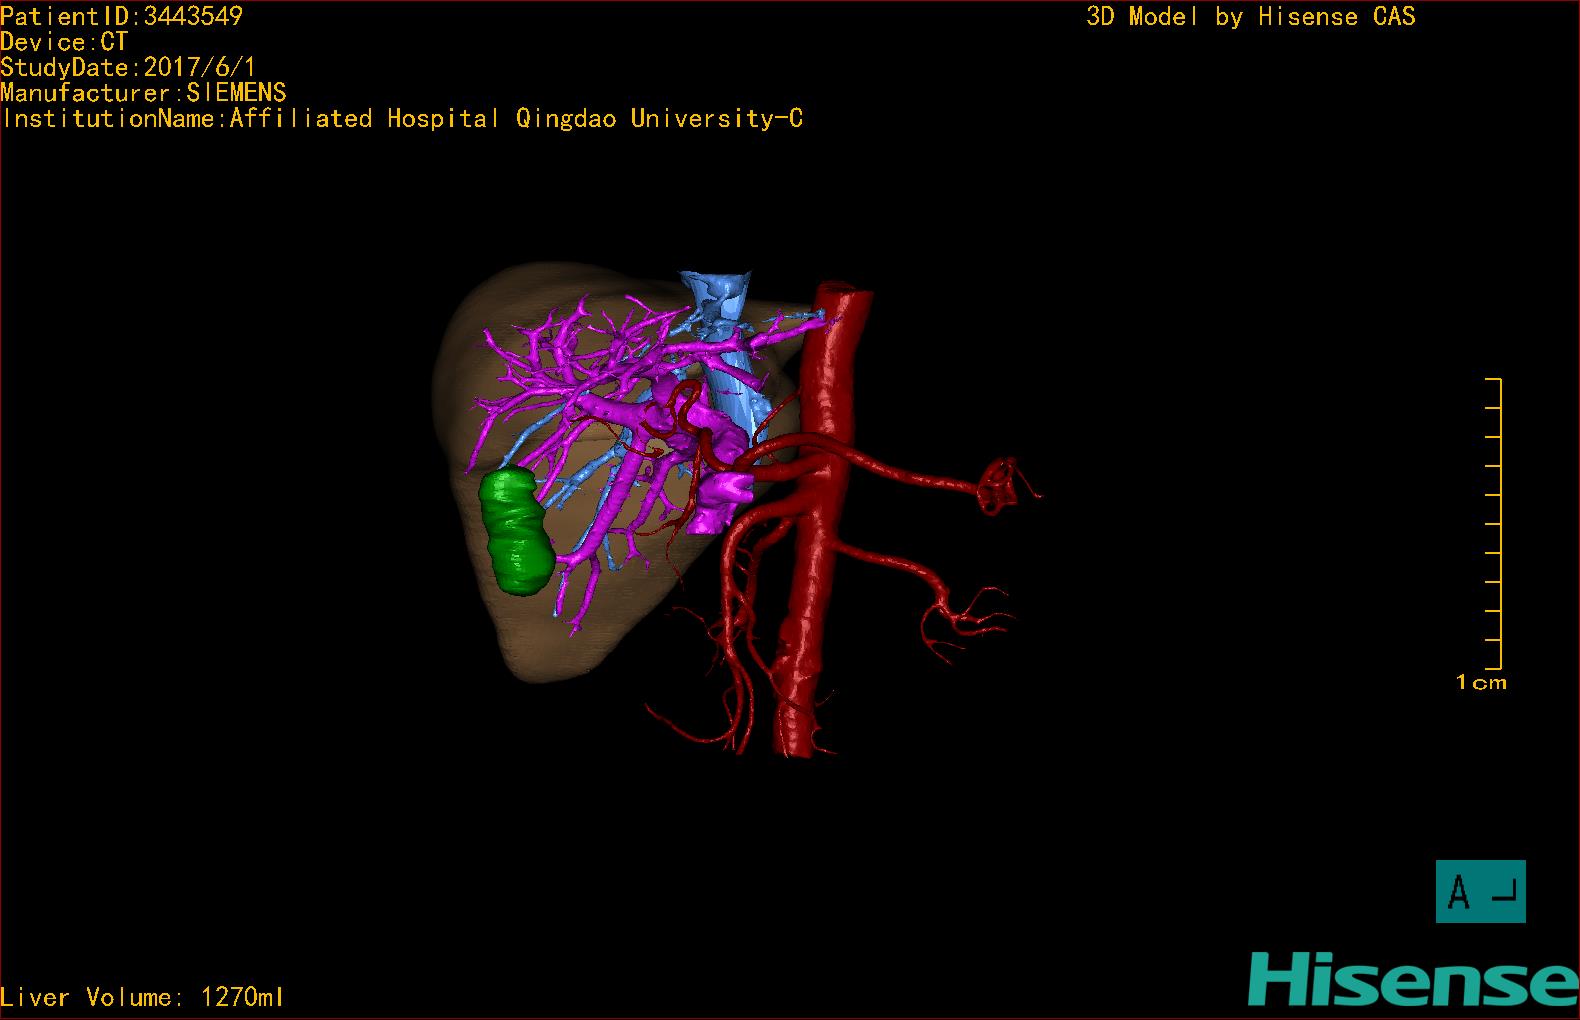Click the 1cm scale label

pos(1481,683)
